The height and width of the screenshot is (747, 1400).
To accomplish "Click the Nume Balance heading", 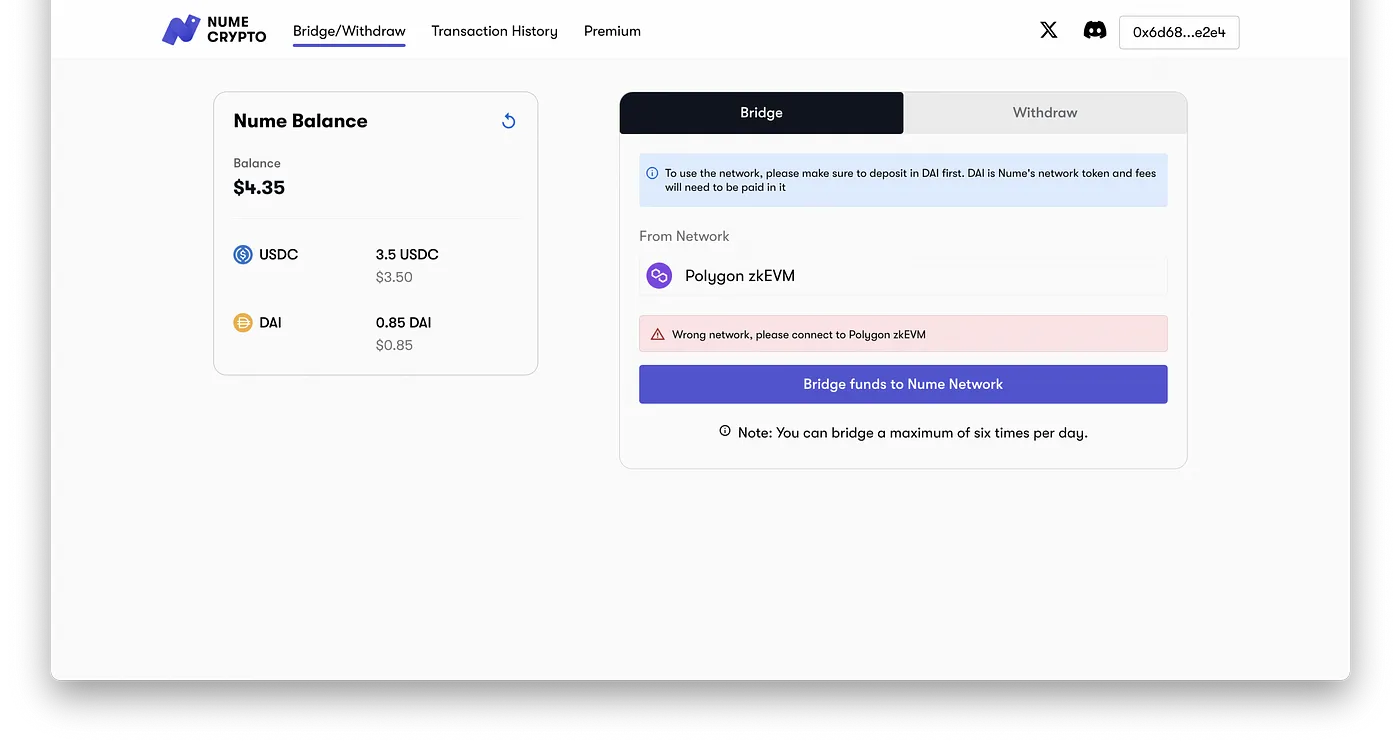I will 300,121.
